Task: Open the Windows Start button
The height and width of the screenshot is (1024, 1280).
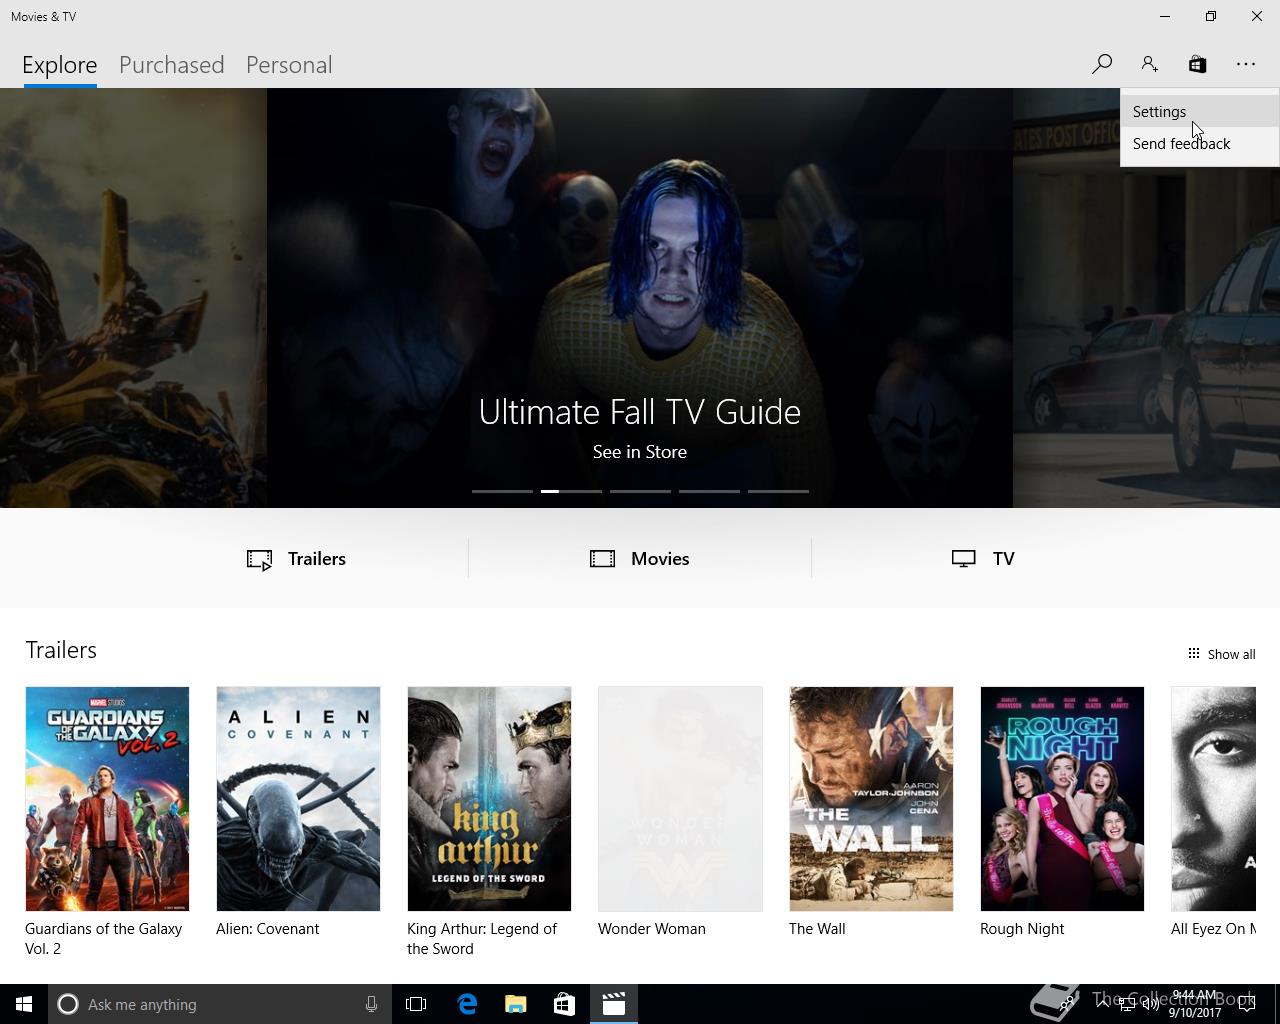Action: [24, 1004]
